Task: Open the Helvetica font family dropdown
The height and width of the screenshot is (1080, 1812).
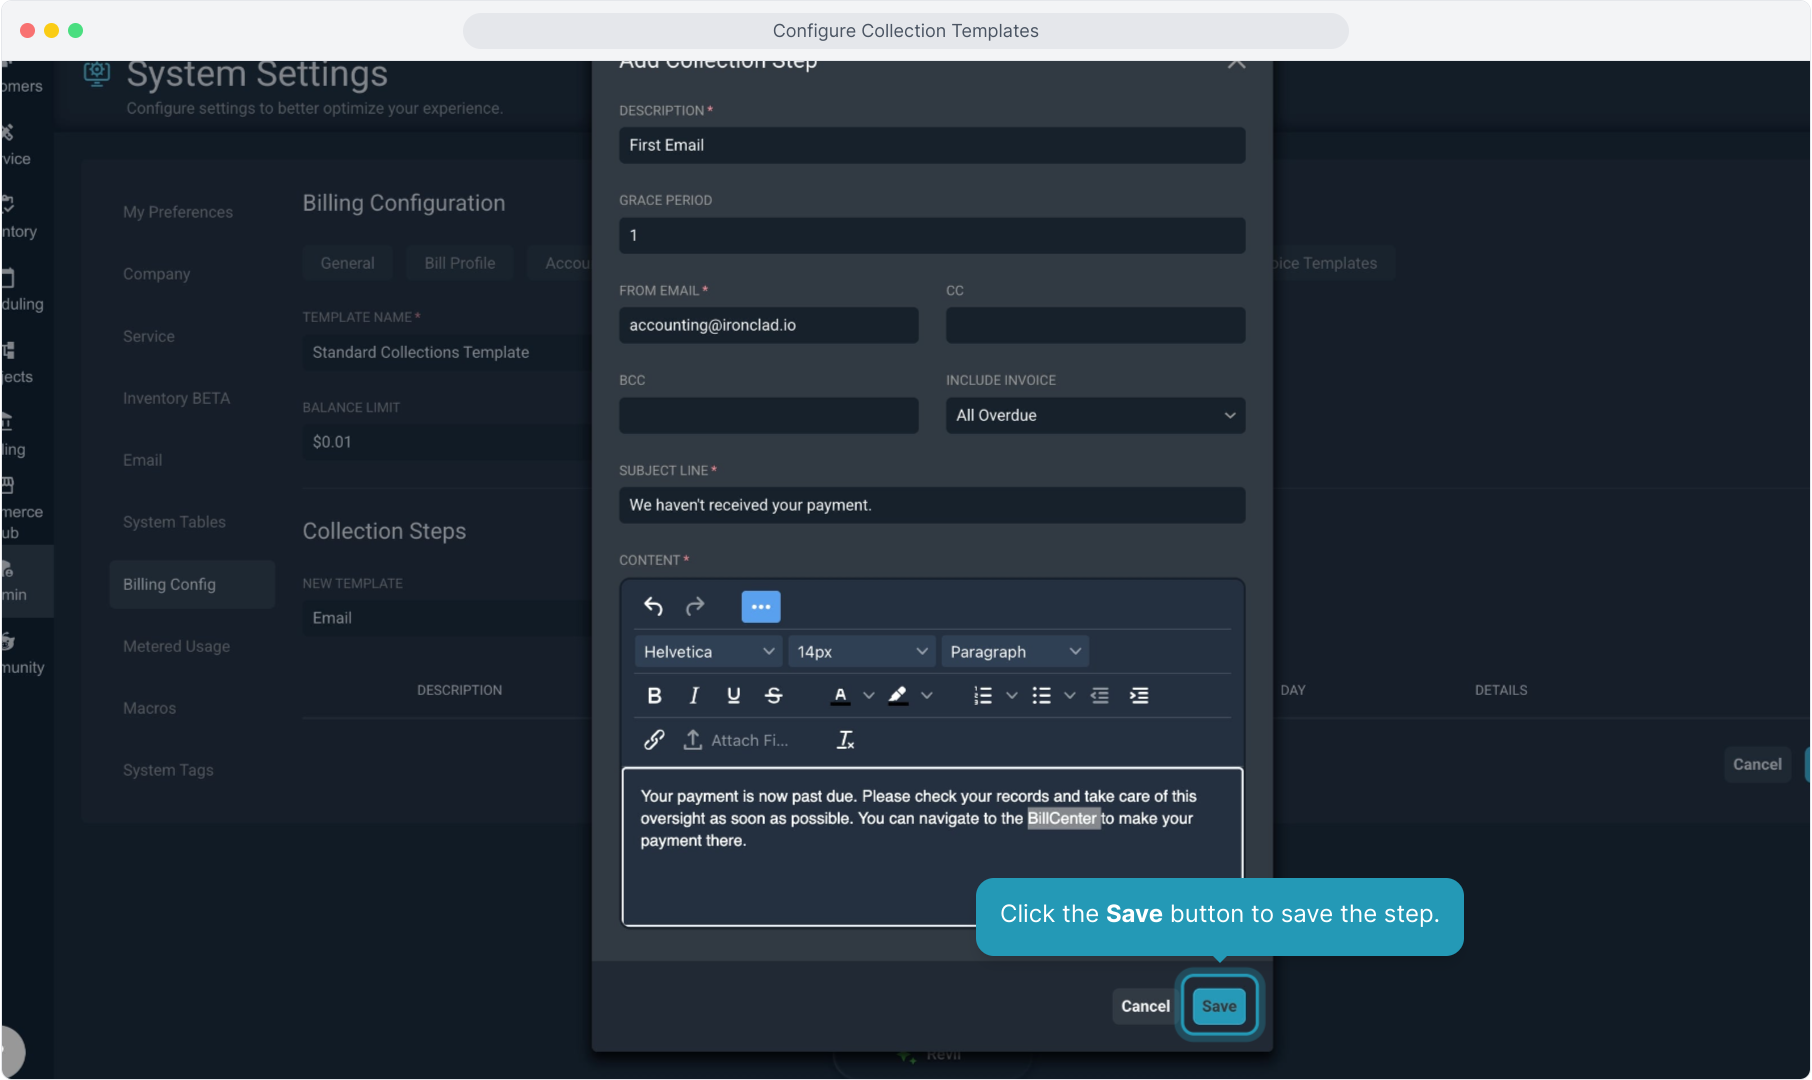Action: (x=708, y=652)
